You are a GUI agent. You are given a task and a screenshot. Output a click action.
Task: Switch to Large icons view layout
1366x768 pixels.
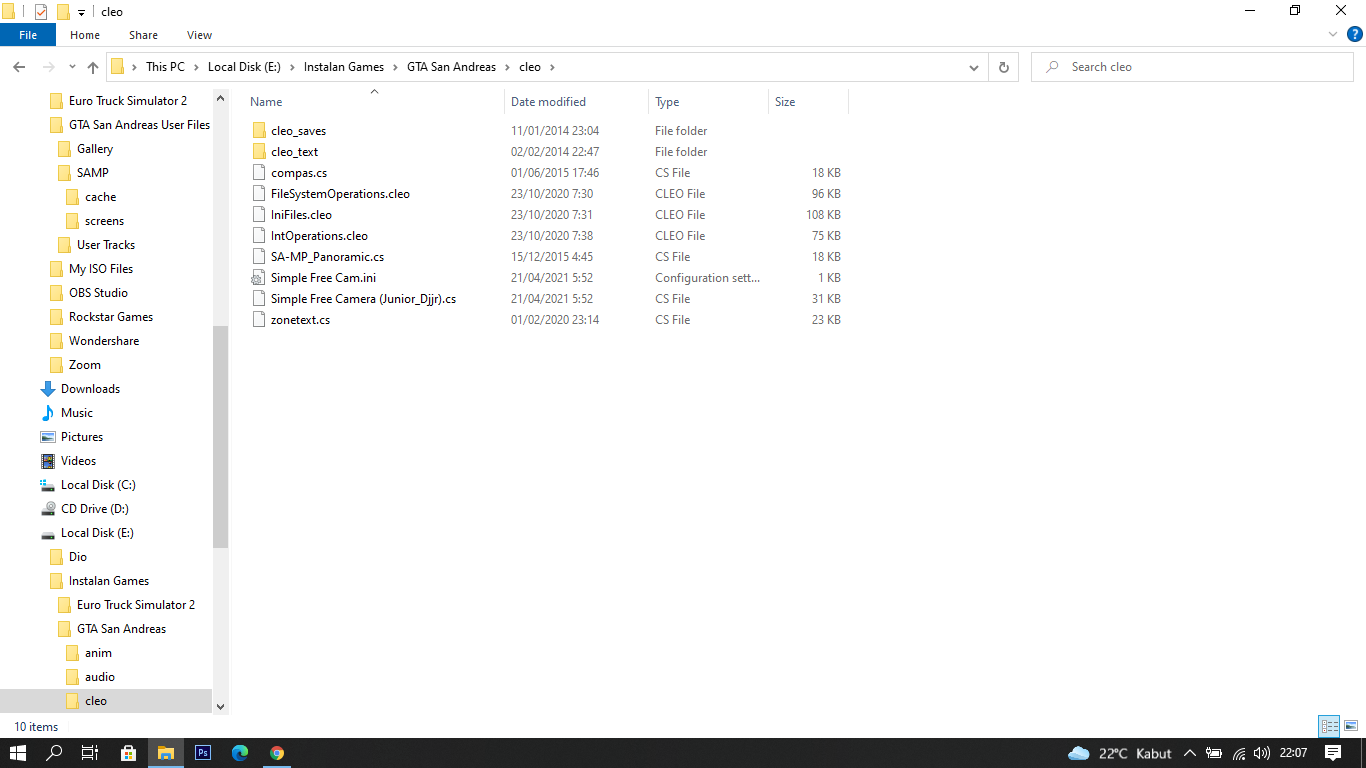[x=1351, y=727]
